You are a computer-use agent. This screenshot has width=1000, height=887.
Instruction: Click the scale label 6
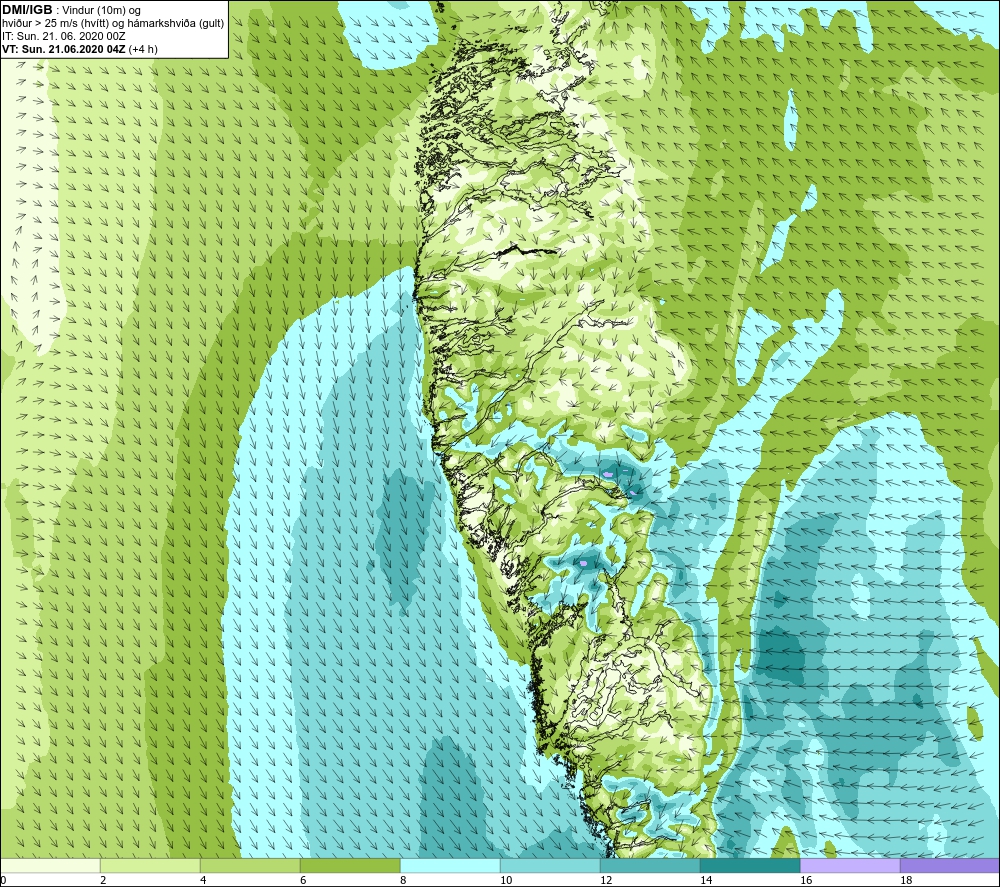[x=304, y=881]
